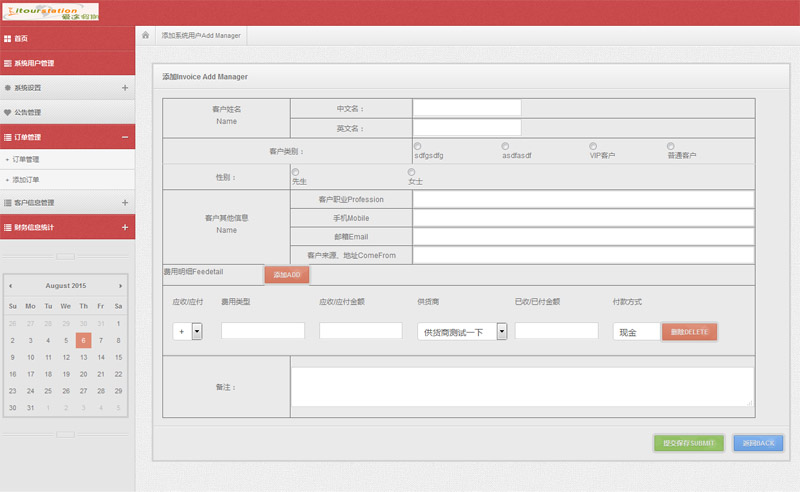Image resolution: width=800 pixels, height=492 pixels.
Task: Go to next month in calendar
Action: coord(121,286)
